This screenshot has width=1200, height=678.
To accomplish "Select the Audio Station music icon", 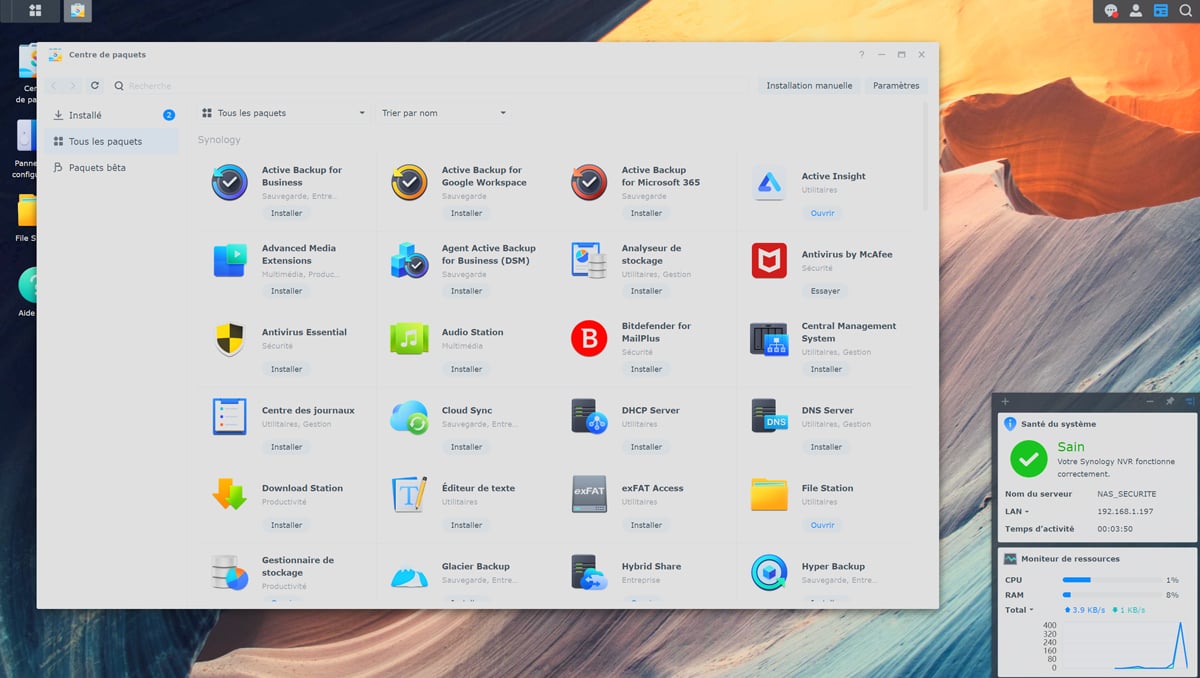I will (409, 339).
